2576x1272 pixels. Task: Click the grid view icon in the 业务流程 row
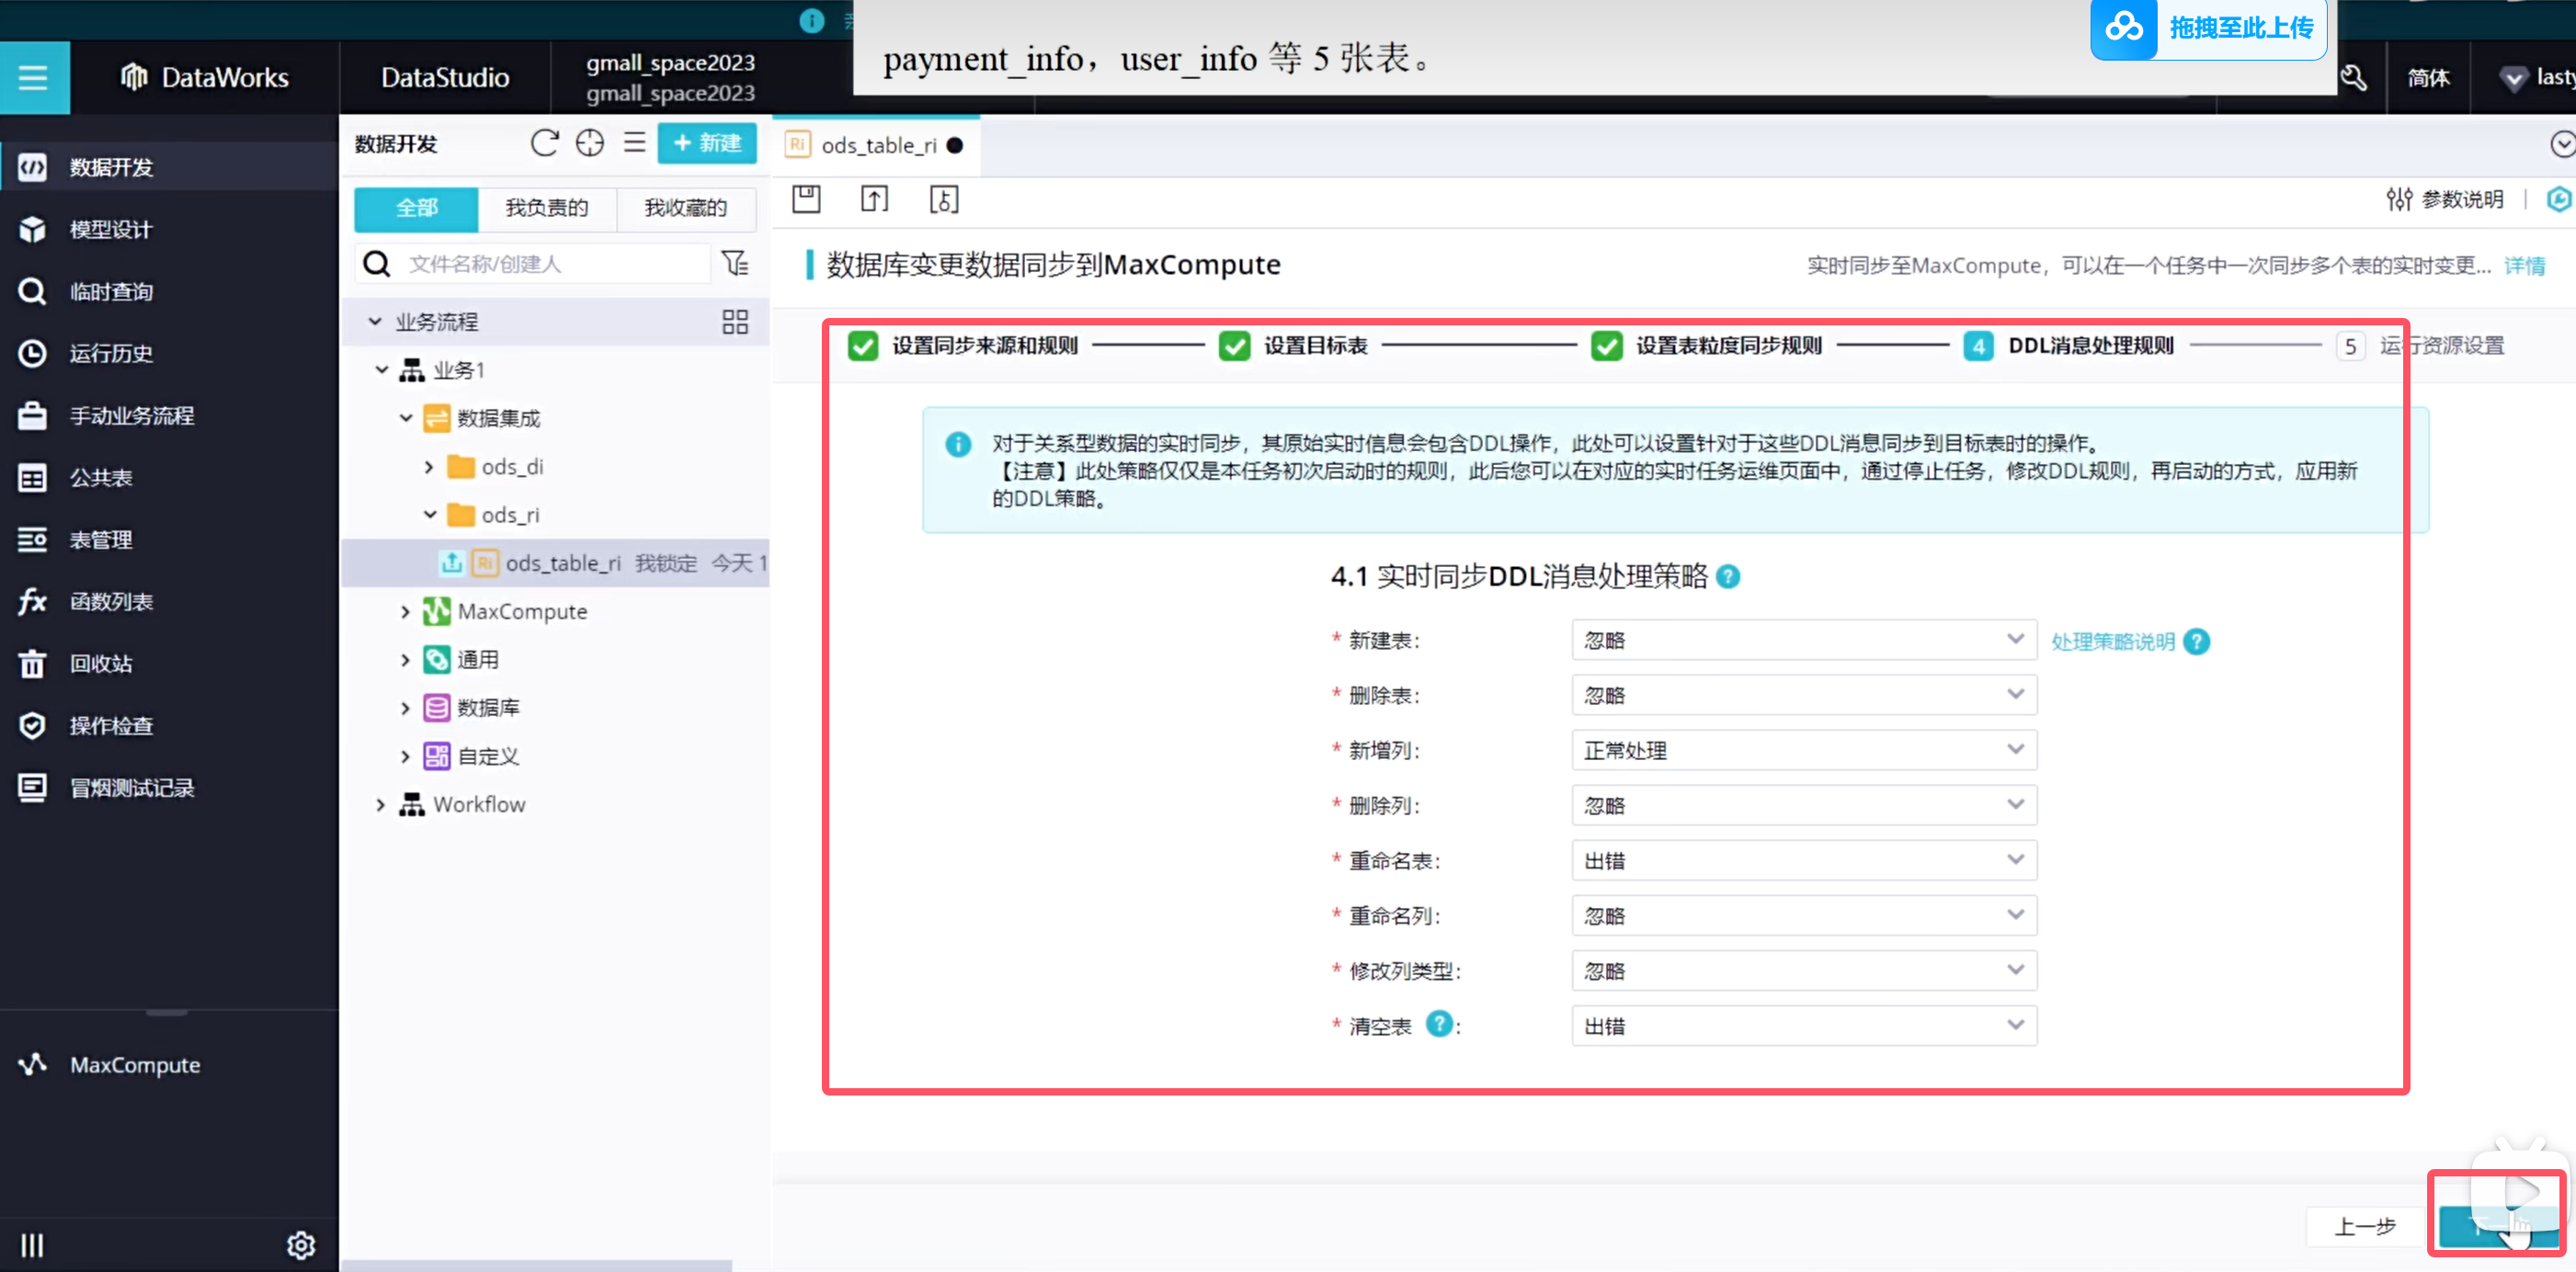(735, 322)
